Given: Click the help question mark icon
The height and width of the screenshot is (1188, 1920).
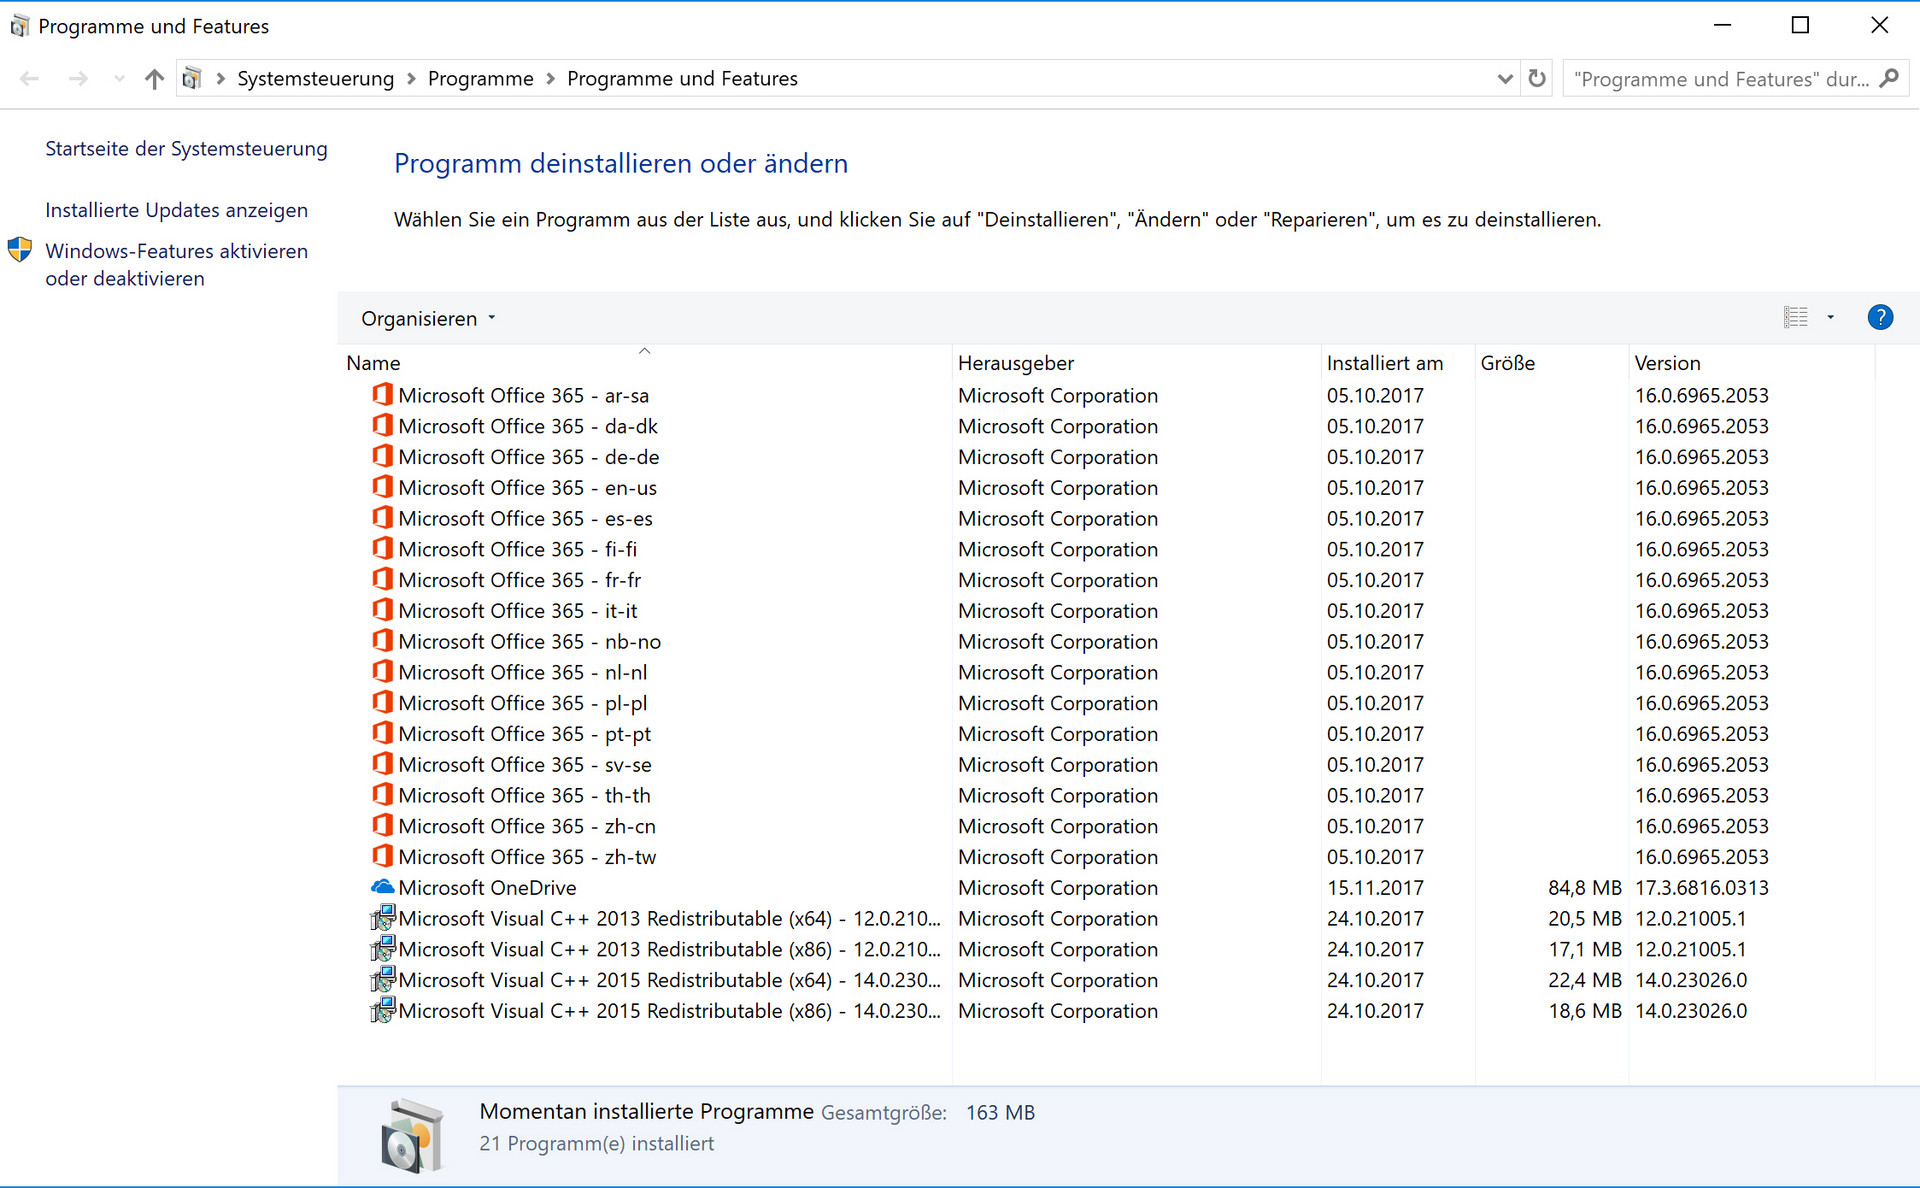Looking at the screenshot, I should point(1879,318).
